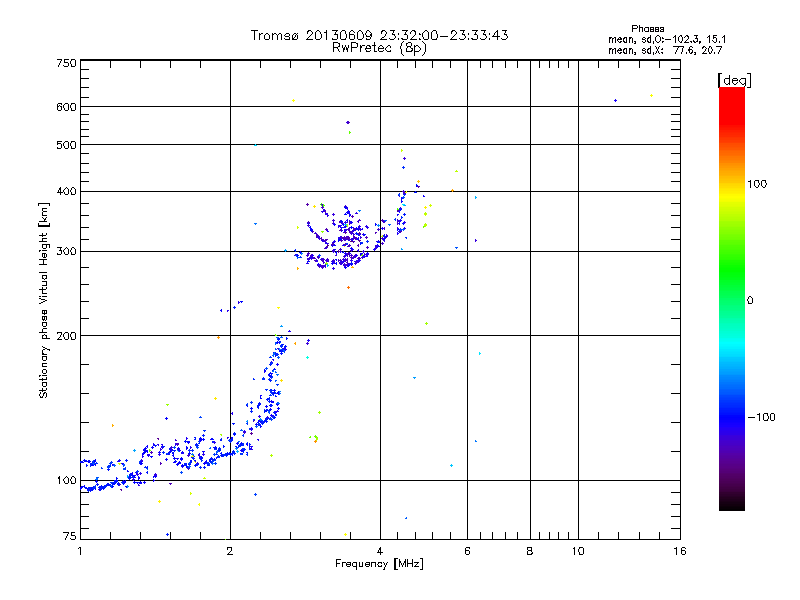Click the black bottom of the phase colorbar
This screenshot has height=600, width=800.
[x=732, y=503]
